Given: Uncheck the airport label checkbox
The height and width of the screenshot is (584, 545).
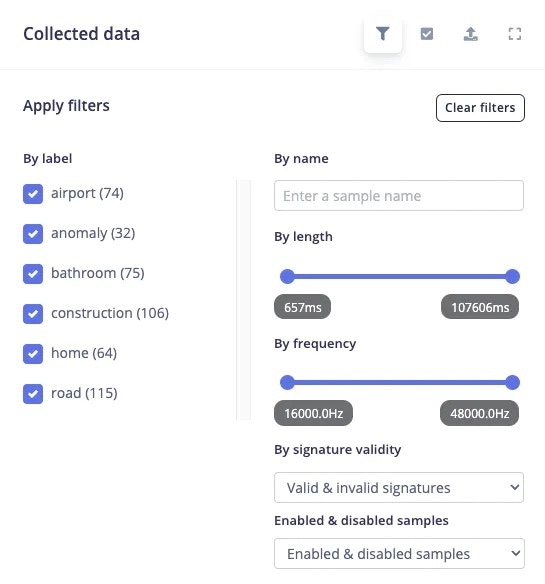Looking at the screenshot, I should [x=33, y=194].
